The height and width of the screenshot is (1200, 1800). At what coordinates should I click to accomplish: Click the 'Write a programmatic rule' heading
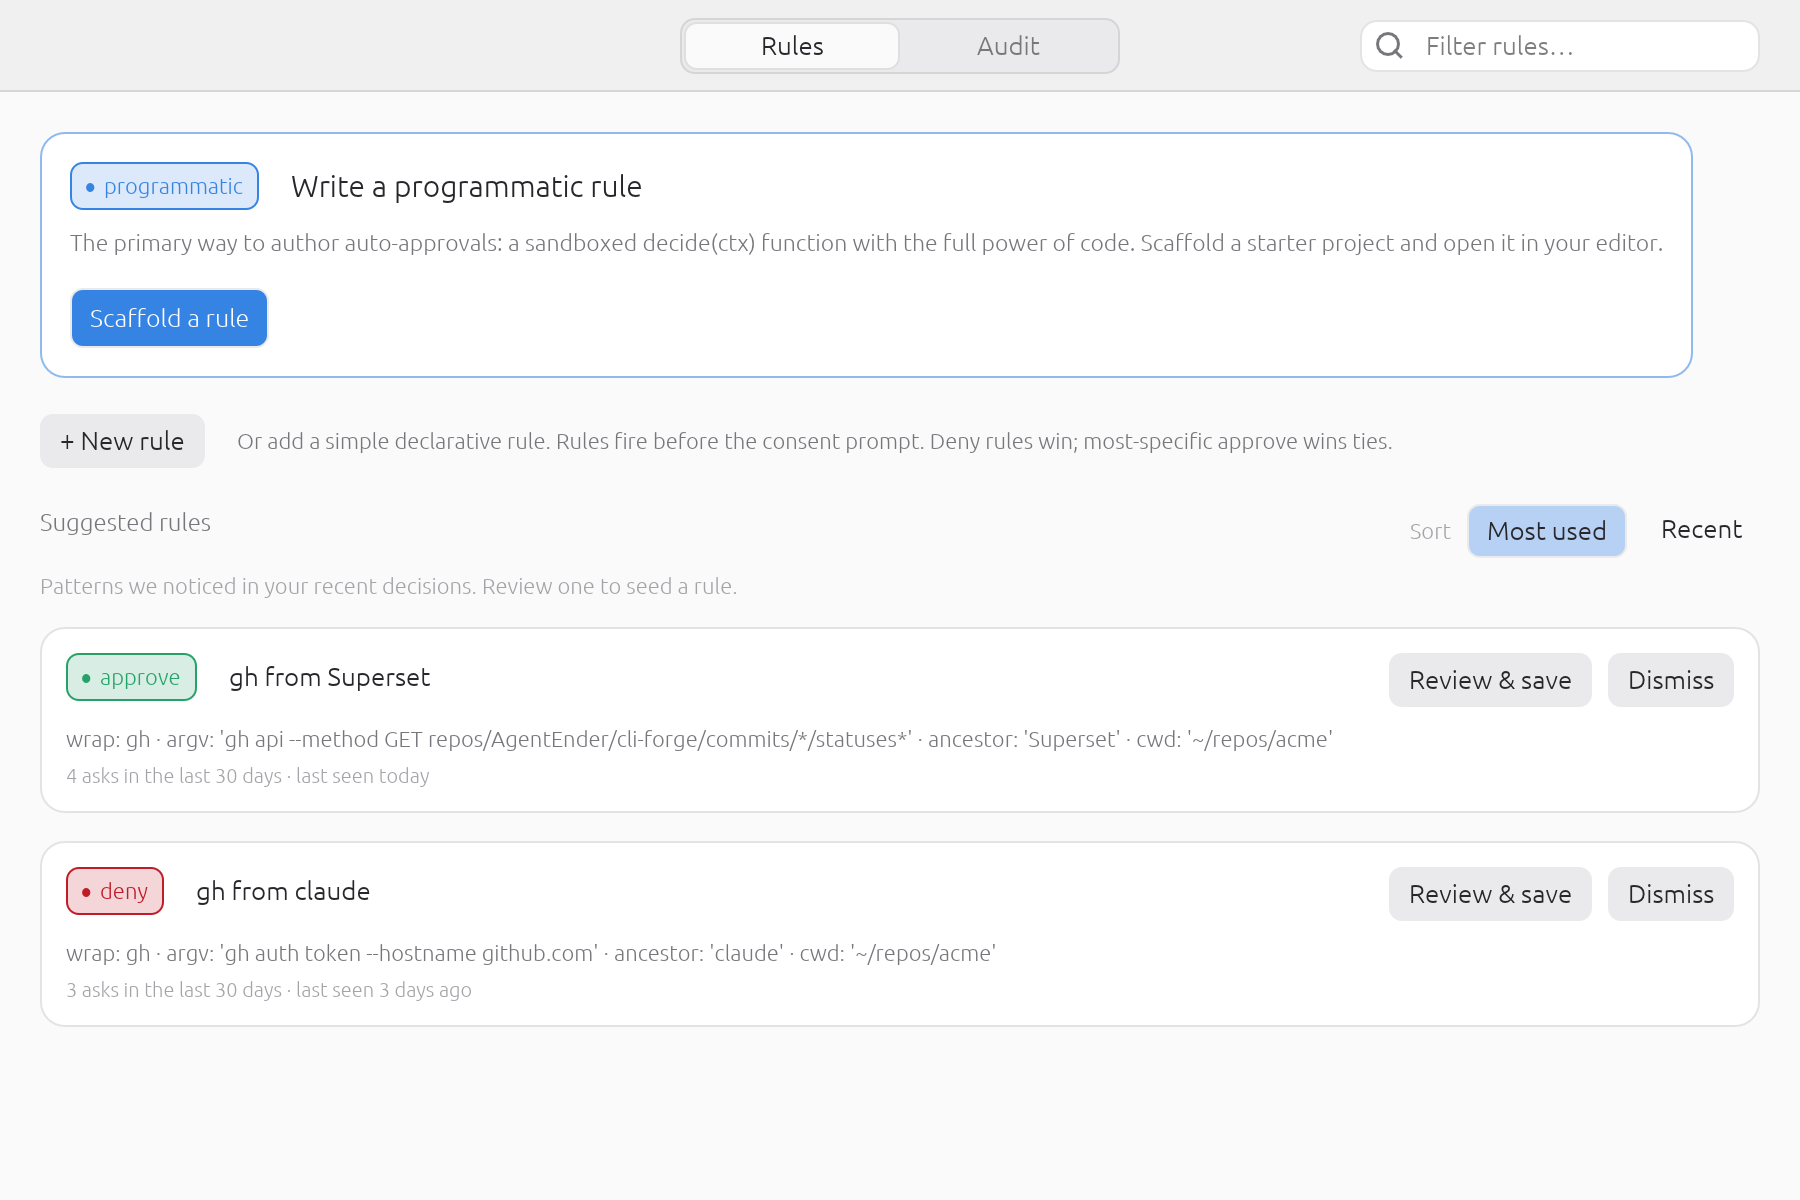[466, 187]
